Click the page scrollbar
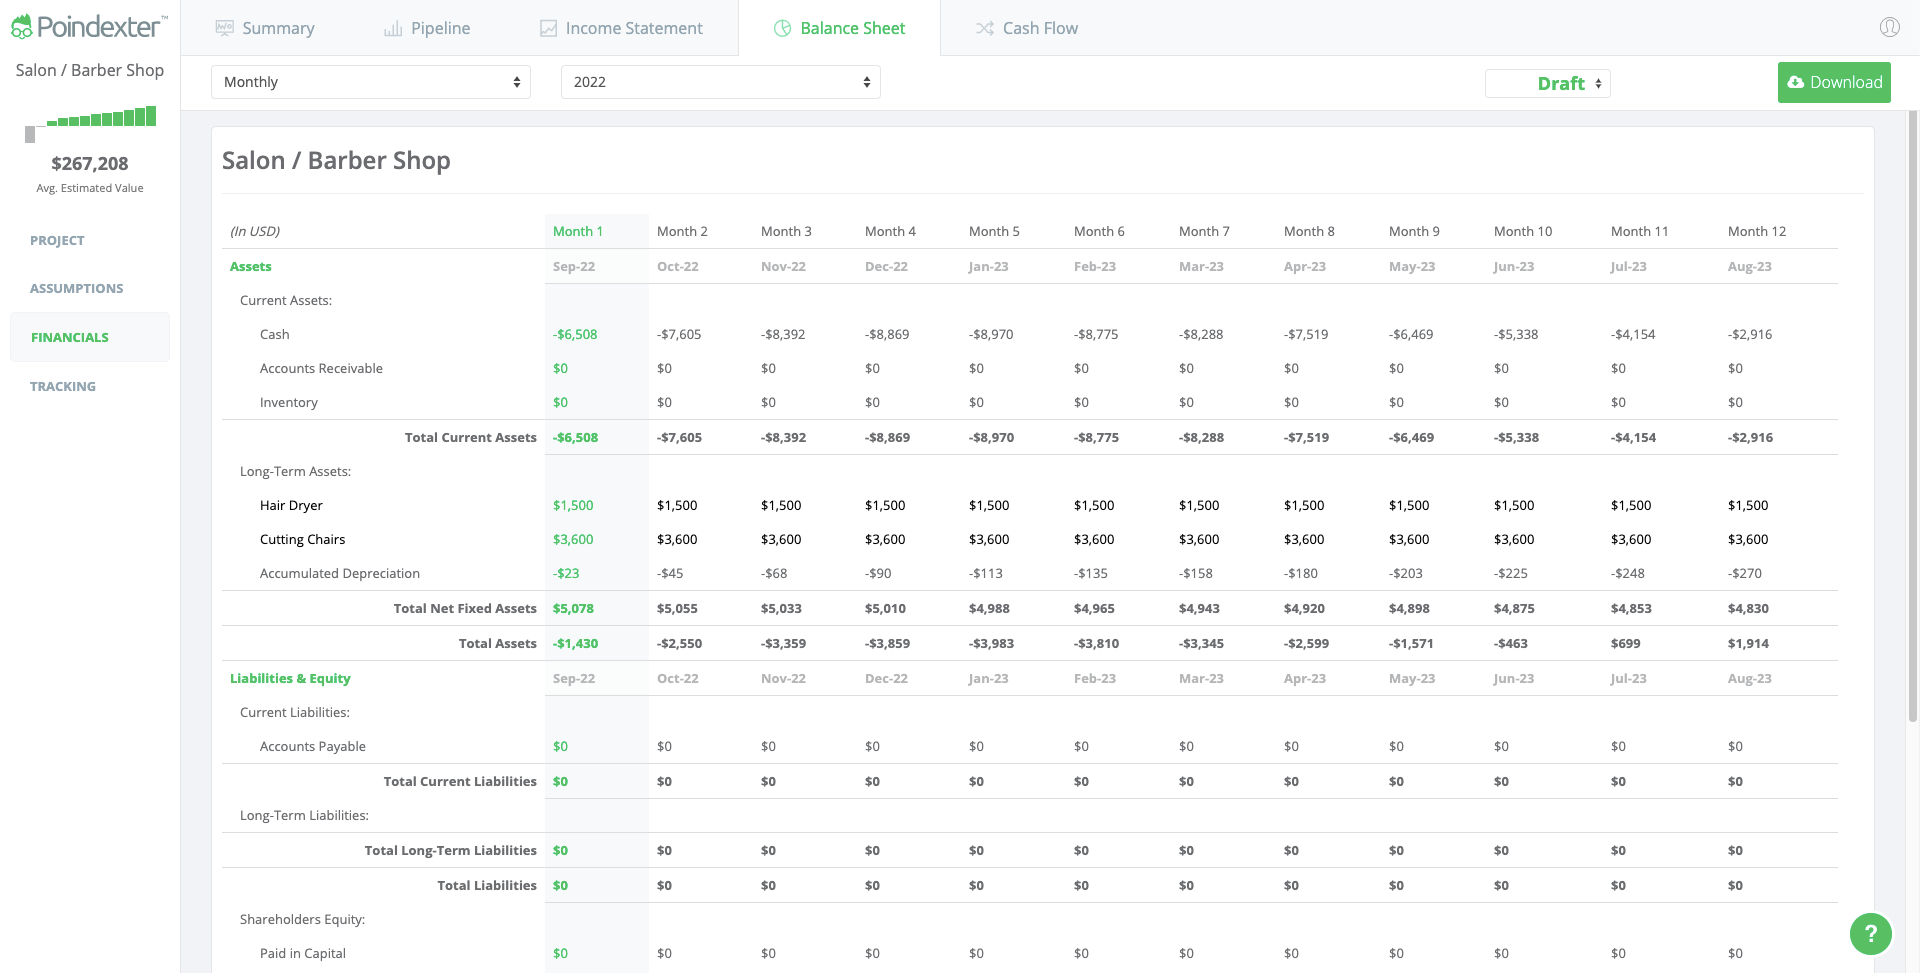The height and width of the screenshot is (973, 1920). point(1913,415)
